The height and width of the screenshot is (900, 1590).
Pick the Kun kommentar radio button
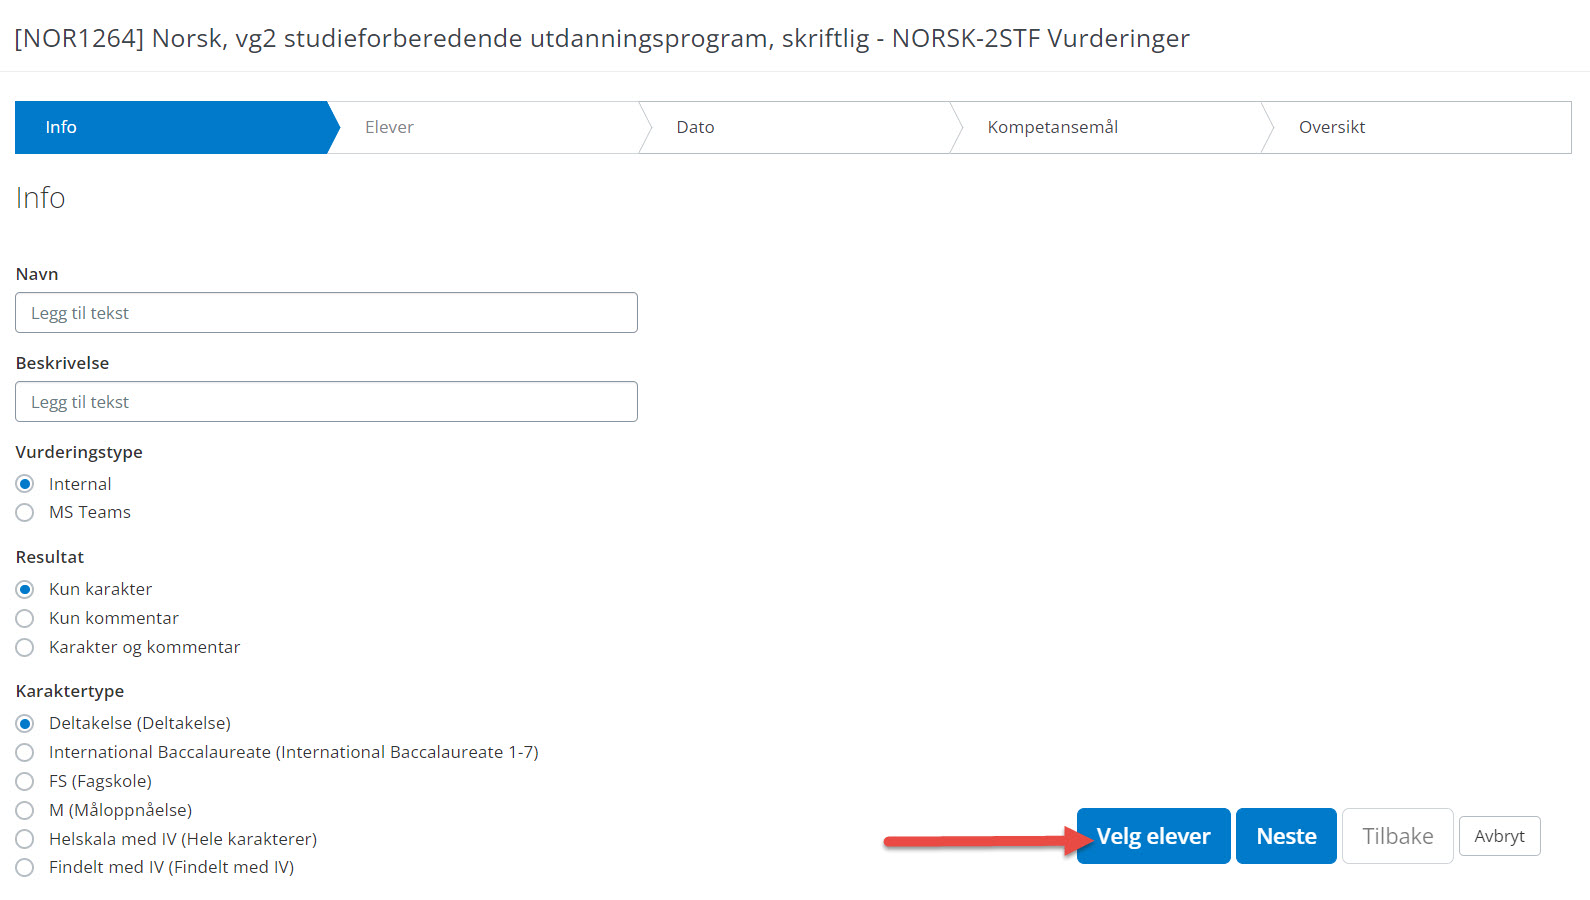(25, 619)
